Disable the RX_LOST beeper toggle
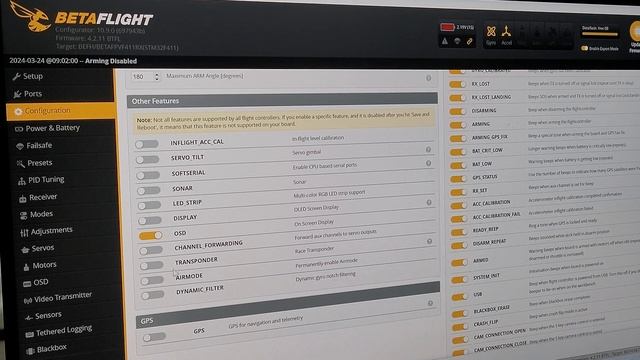 click(x=458, y=84)
